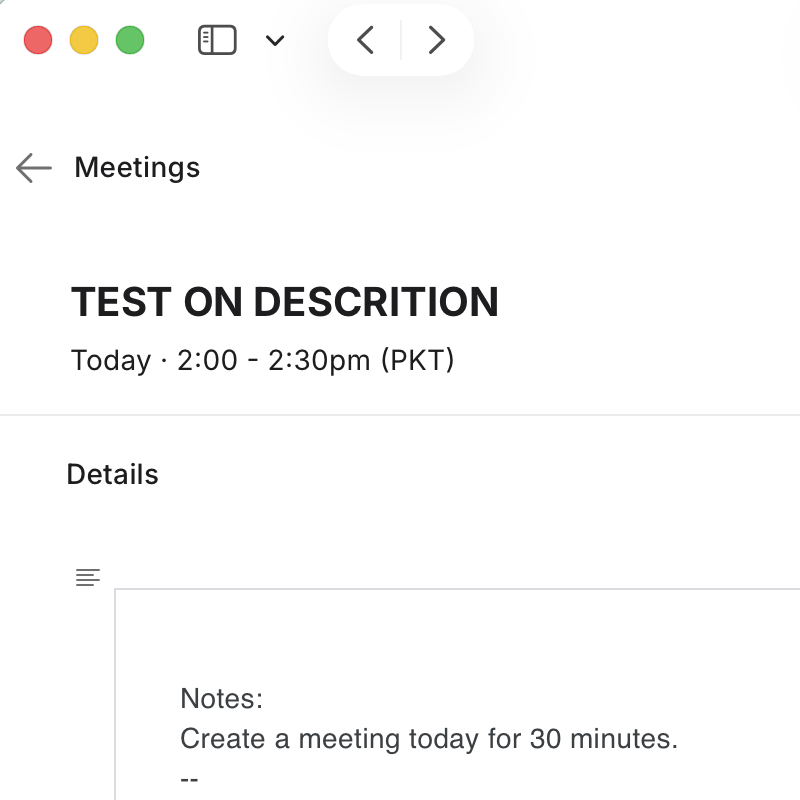Click the double-dash line under notes
800x800 pixels.
click(x=189, y=778)
